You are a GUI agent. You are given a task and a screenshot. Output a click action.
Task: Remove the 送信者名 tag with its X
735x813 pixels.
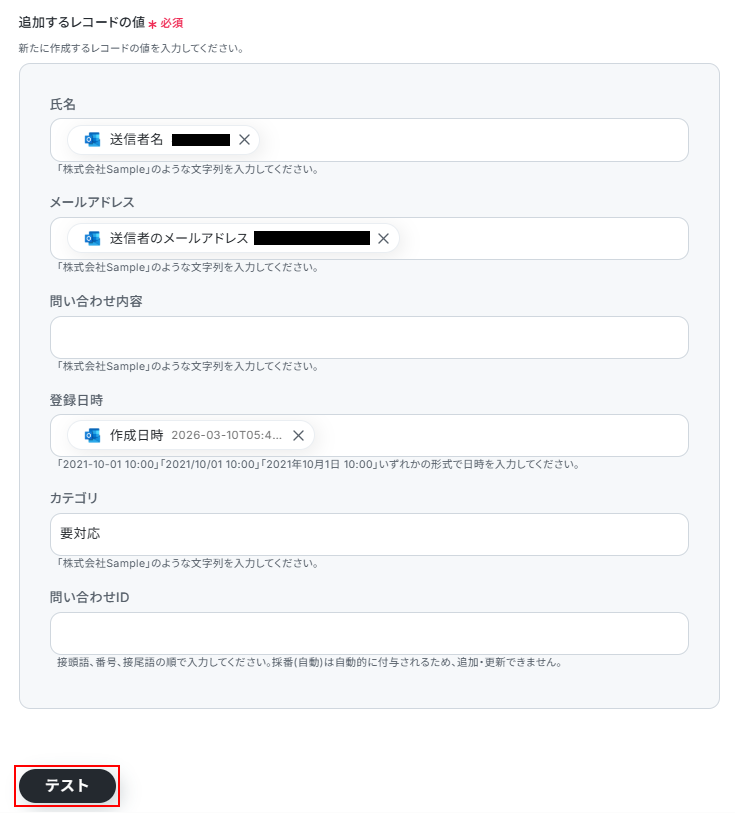pos(244,139)
